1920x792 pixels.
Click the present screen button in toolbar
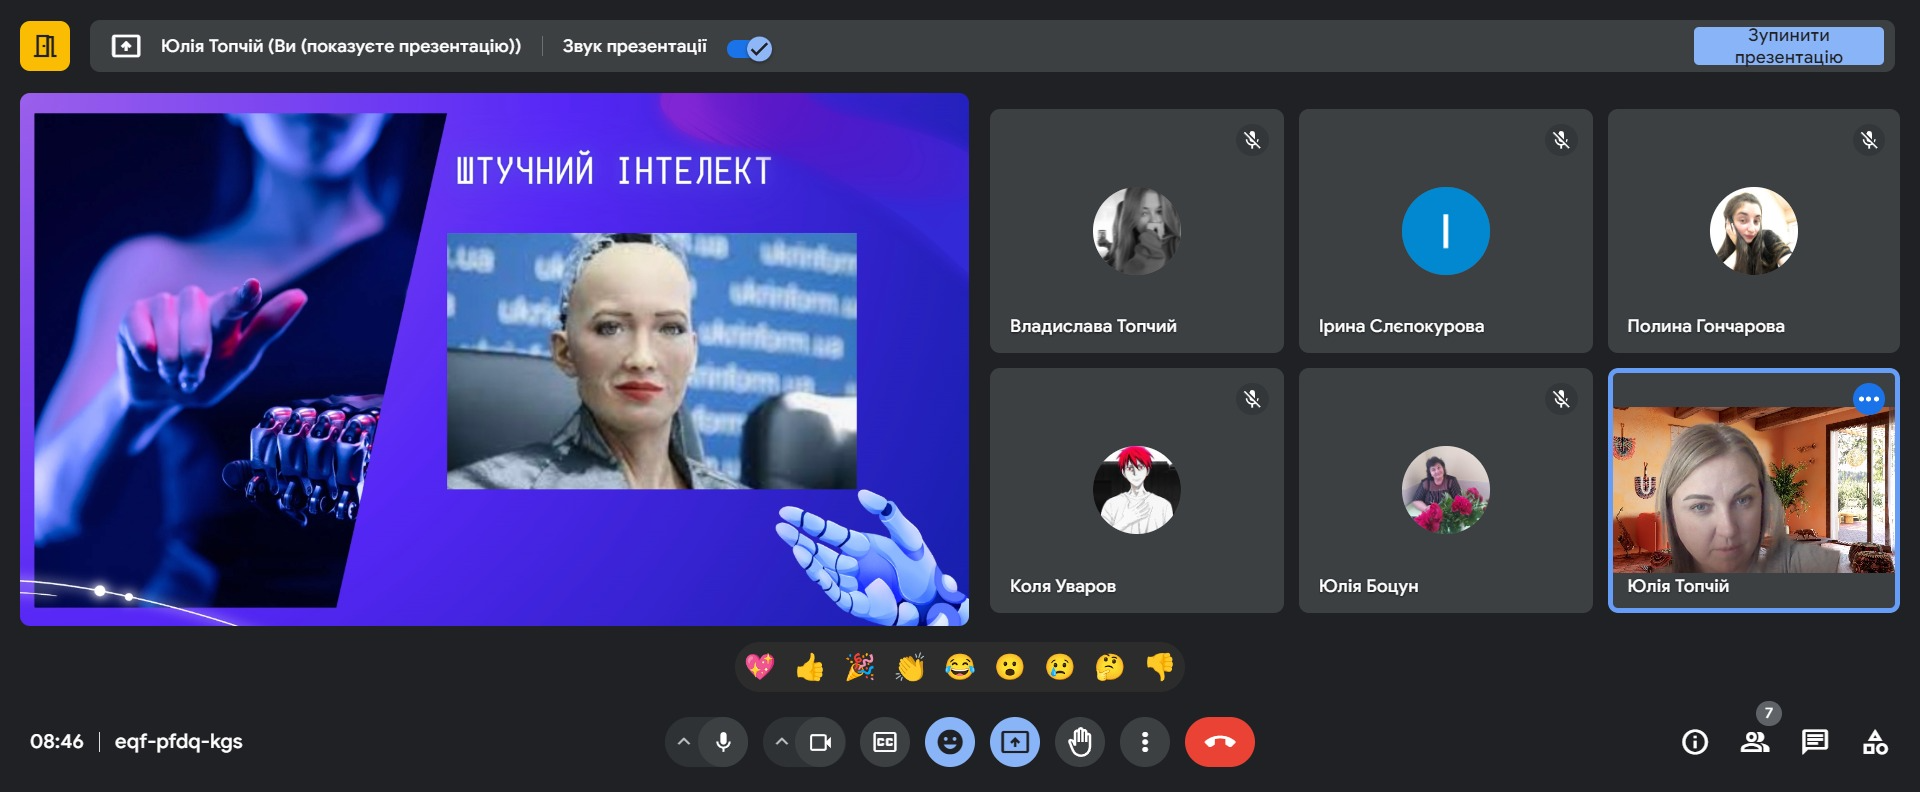point(1015,742)
